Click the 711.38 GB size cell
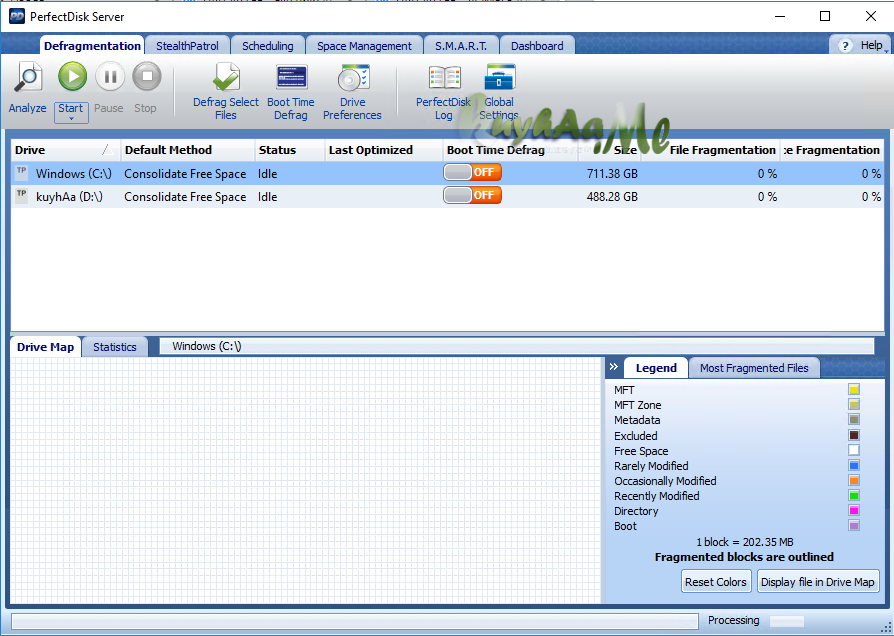 click(x=612, y=173)
